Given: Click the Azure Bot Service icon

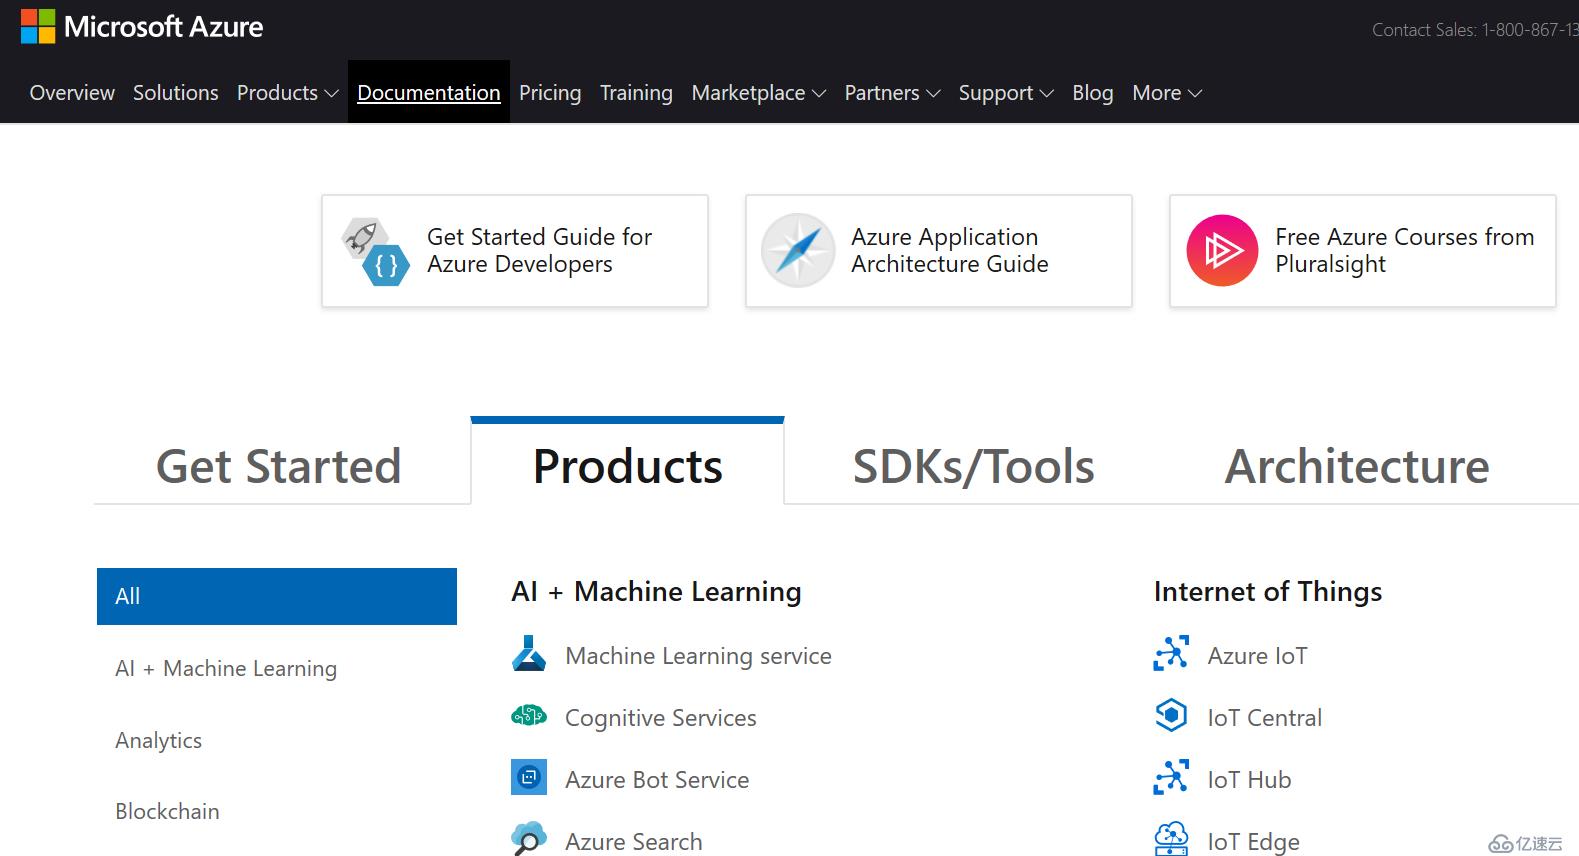Looking at the screenshot, I should click(529, 778).
